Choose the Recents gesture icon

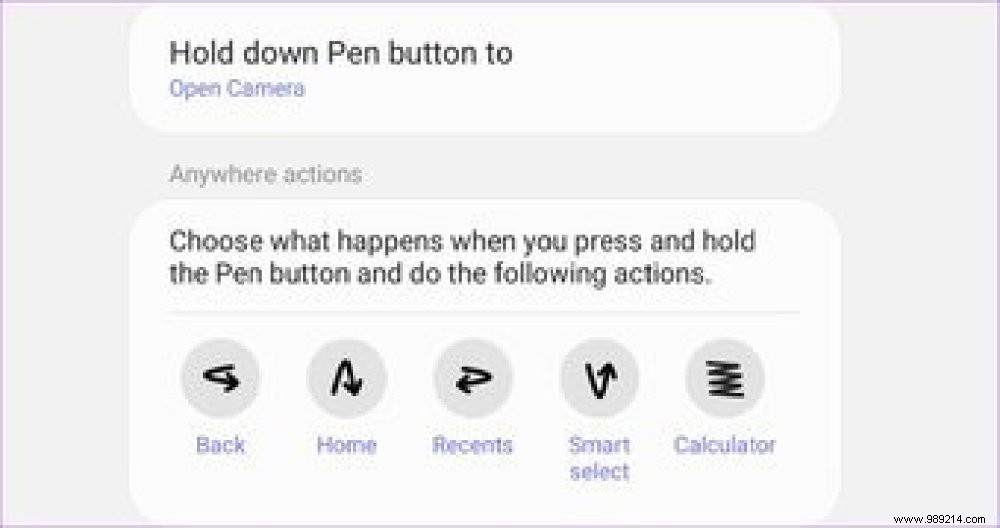click(473, 378)
